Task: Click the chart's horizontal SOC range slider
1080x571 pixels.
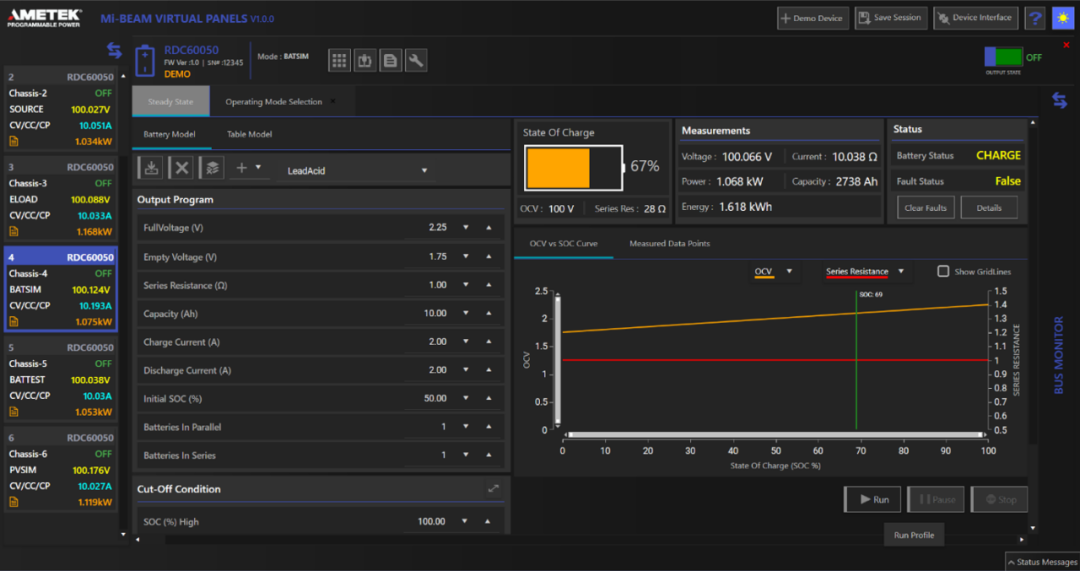Action: (x=776, y=435)
